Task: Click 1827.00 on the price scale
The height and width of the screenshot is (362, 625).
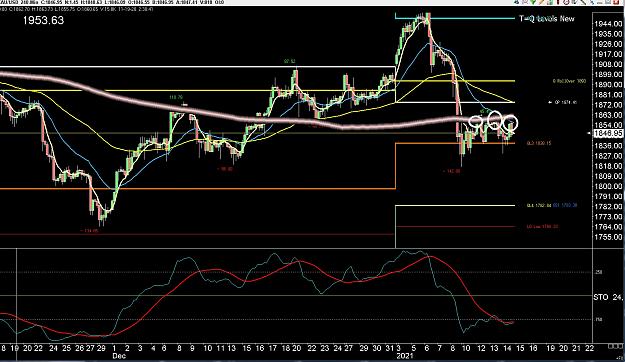Action: 608,156
